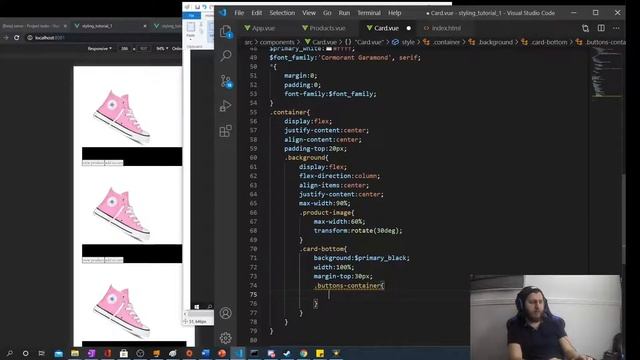
Task: Open the Search view in the activity bar
Action: tap(226, 56)
